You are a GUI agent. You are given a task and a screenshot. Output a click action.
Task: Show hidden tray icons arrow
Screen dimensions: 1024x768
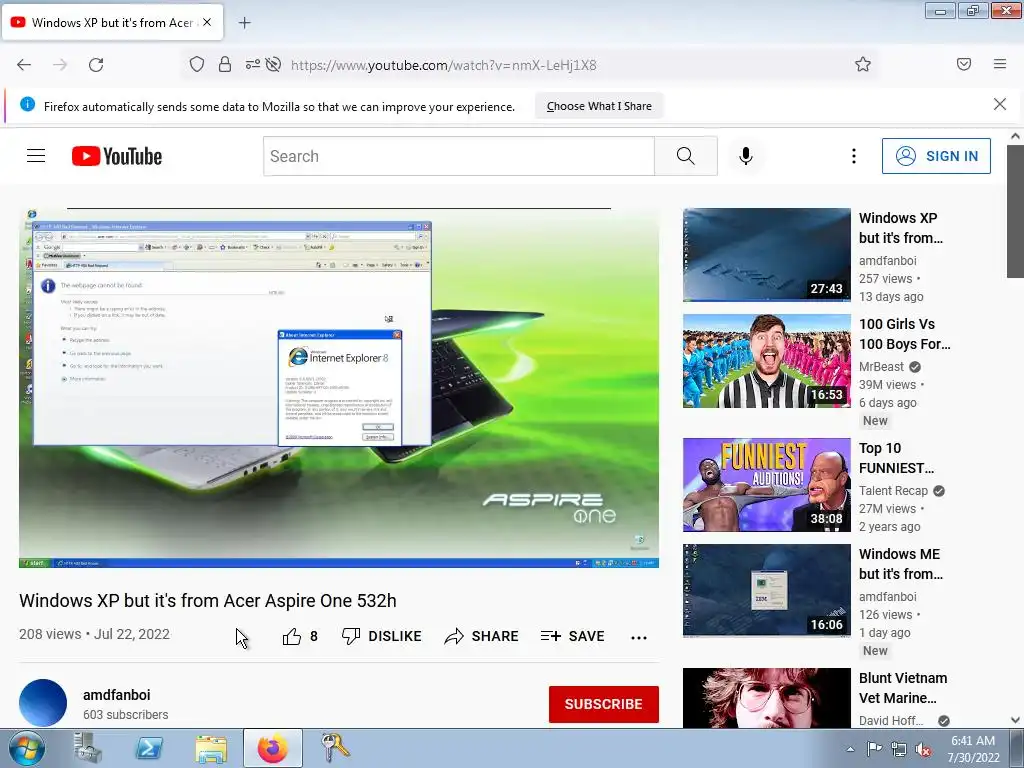coord(850,749)
